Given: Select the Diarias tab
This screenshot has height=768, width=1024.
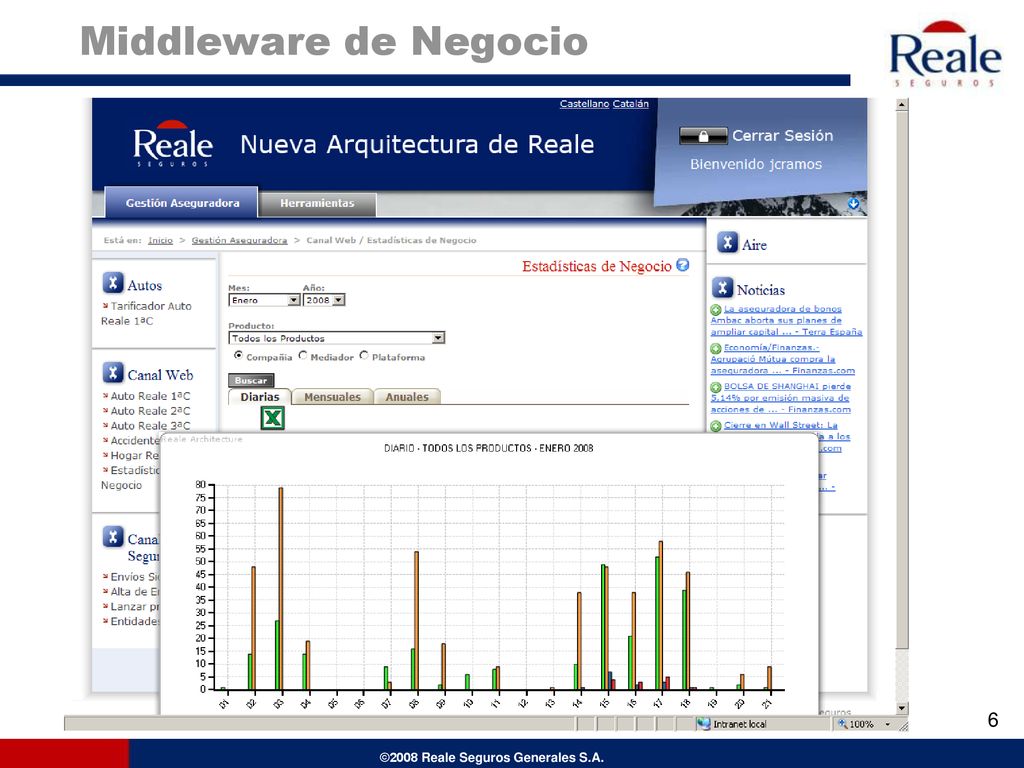Looking at the screenshot, I should 260,397.
